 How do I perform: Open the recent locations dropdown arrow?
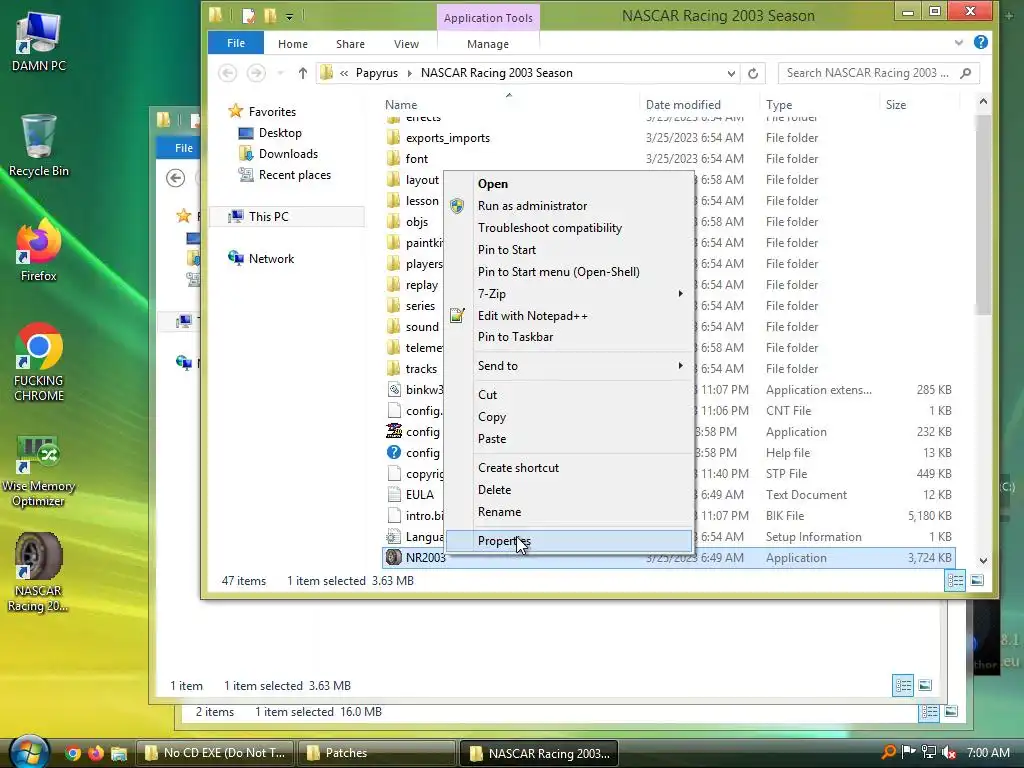(281, 73)
